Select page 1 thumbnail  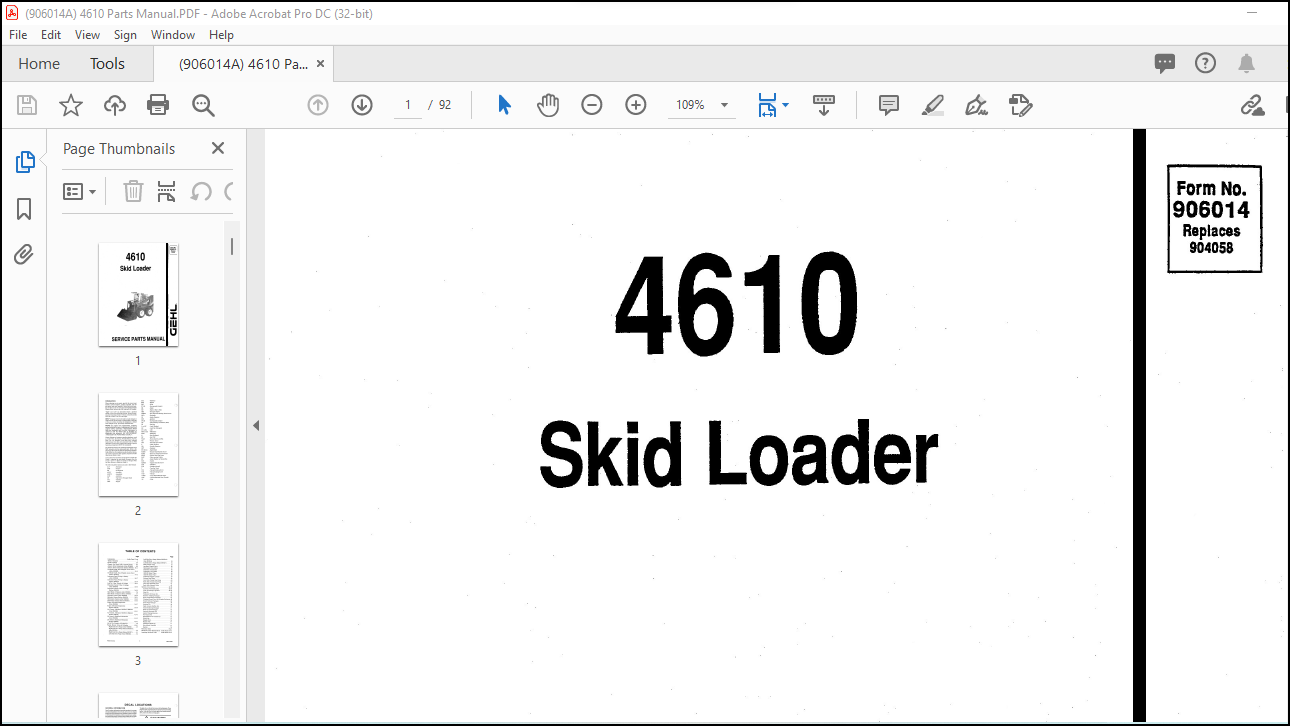coord(138,295)
